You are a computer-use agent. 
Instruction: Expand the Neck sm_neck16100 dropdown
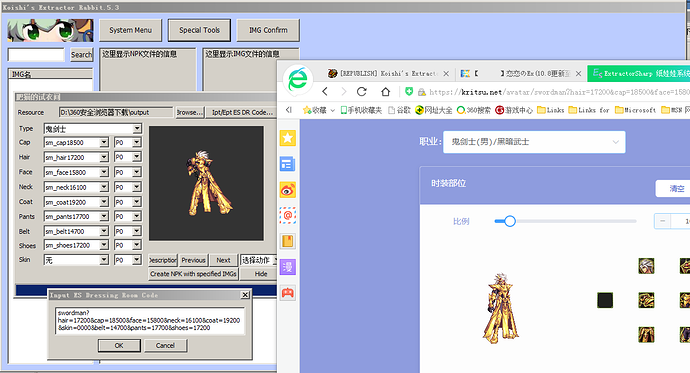pyautogui.click(x=104, y=187)
